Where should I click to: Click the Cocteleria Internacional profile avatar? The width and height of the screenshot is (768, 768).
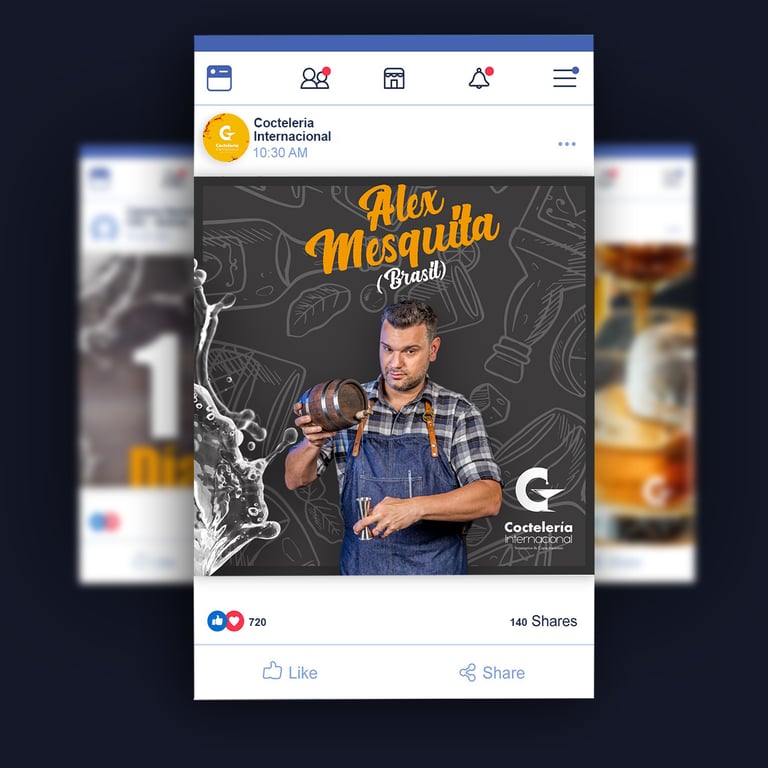pos(226,137)
